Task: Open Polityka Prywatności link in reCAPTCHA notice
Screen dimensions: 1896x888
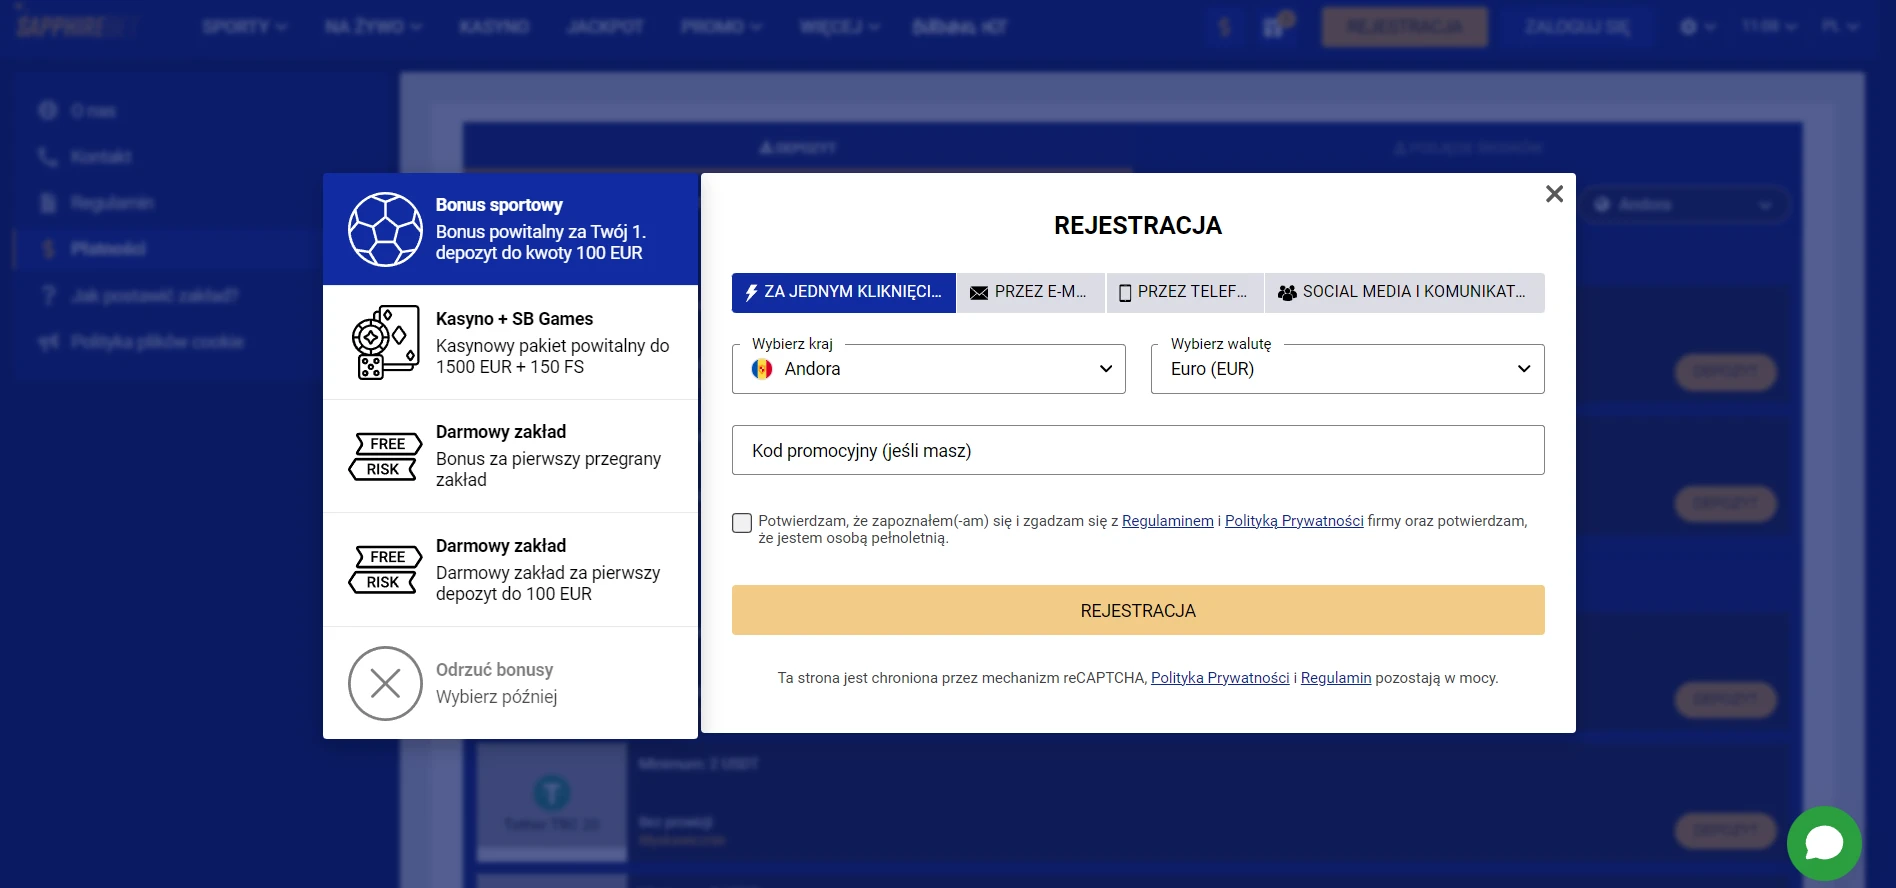Action: 1220,678
